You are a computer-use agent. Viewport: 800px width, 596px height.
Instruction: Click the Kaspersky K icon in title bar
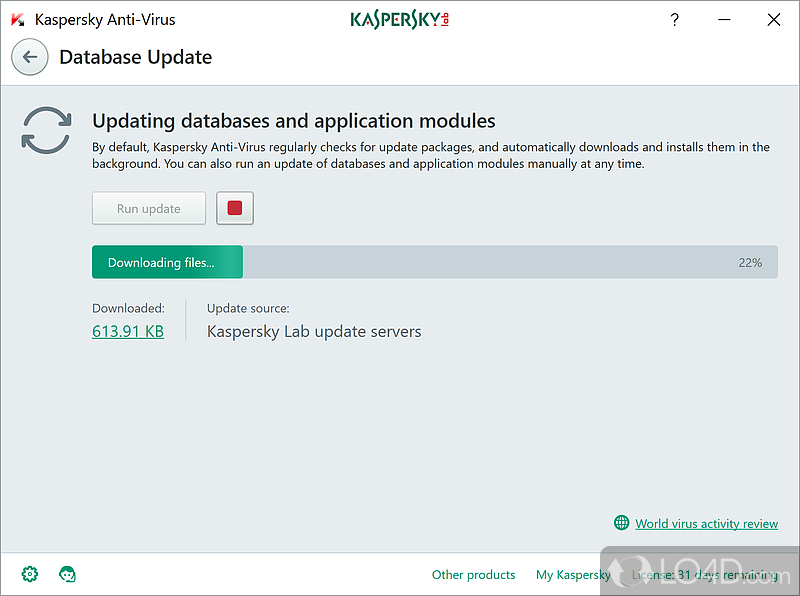tap(17, 19)
